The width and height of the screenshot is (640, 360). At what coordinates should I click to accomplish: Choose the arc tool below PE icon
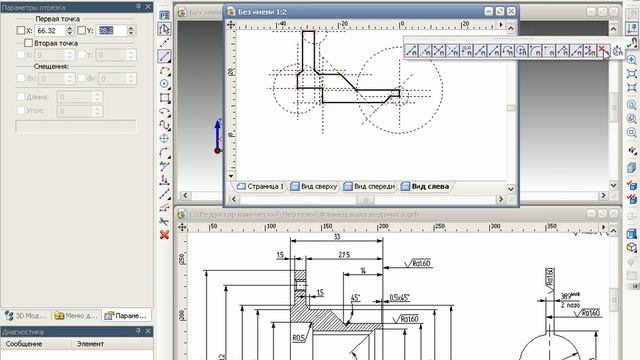(x=164, y=71)
